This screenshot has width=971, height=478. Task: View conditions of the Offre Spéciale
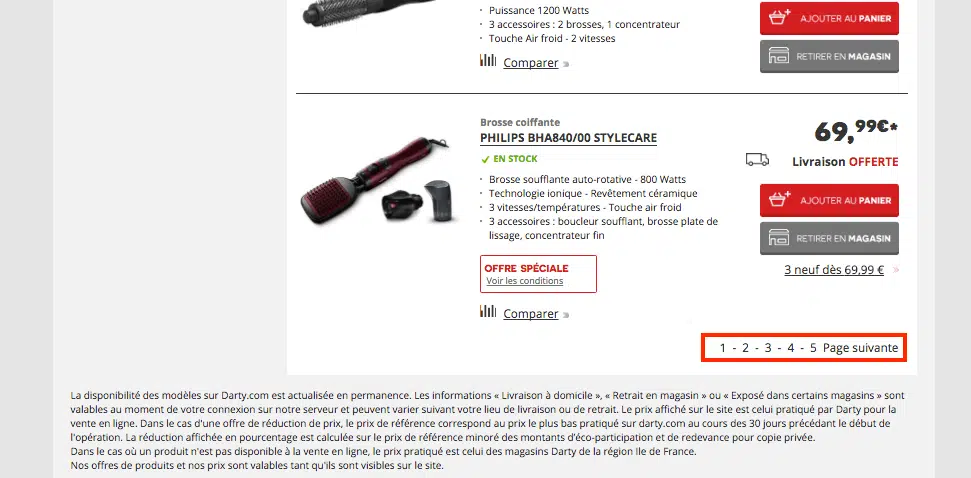tap(525, 280)
